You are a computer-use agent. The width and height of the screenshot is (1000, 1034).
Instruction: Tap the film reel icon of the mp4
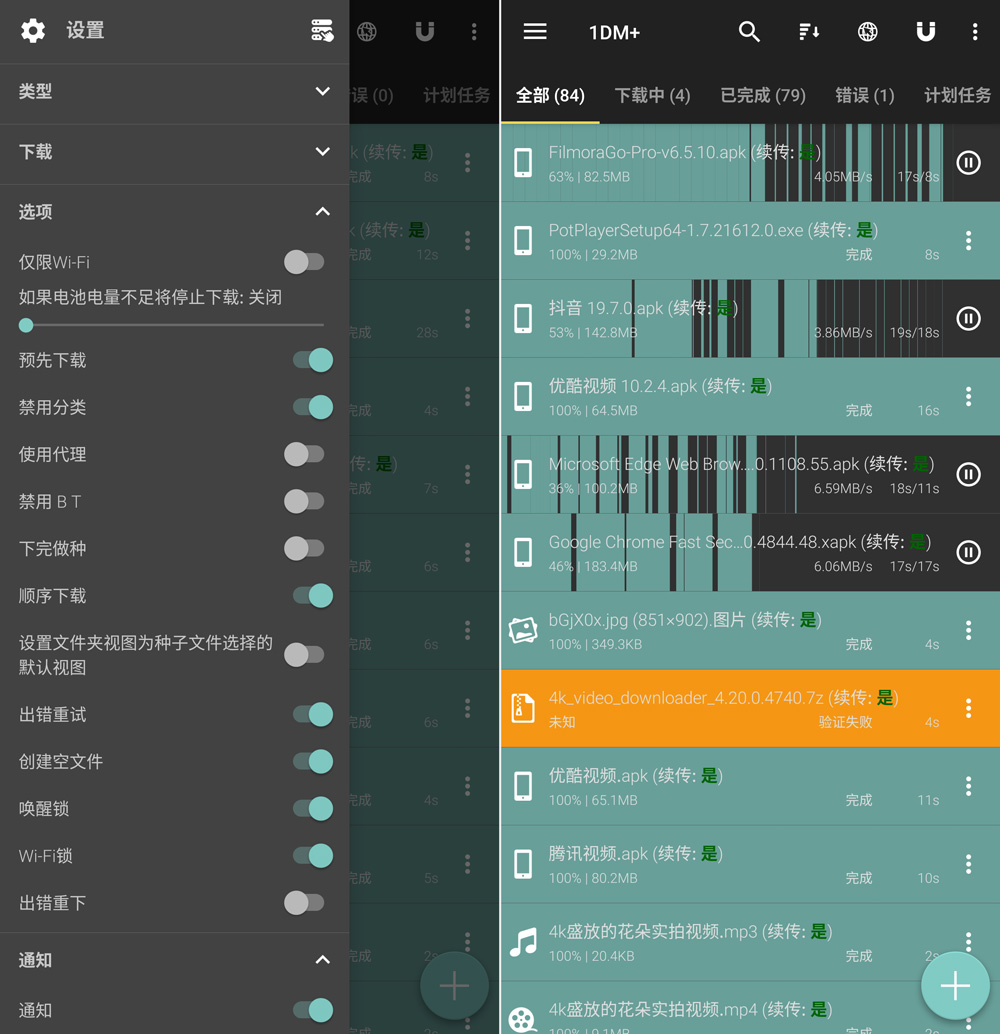pyautogui.click(x=522, y=1019)
